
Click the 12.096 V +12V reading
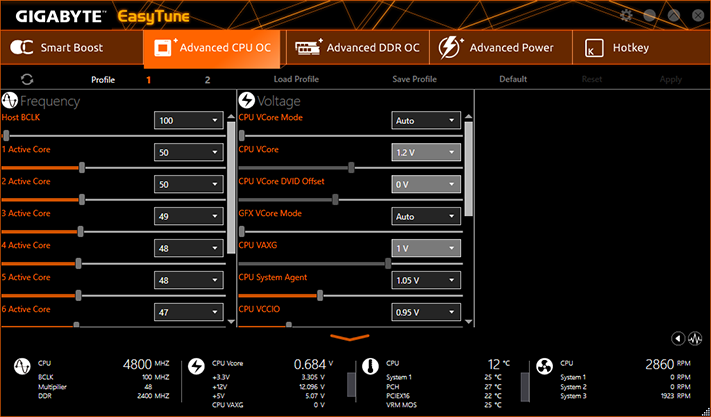pyautogui.click(x=312, y=387)
